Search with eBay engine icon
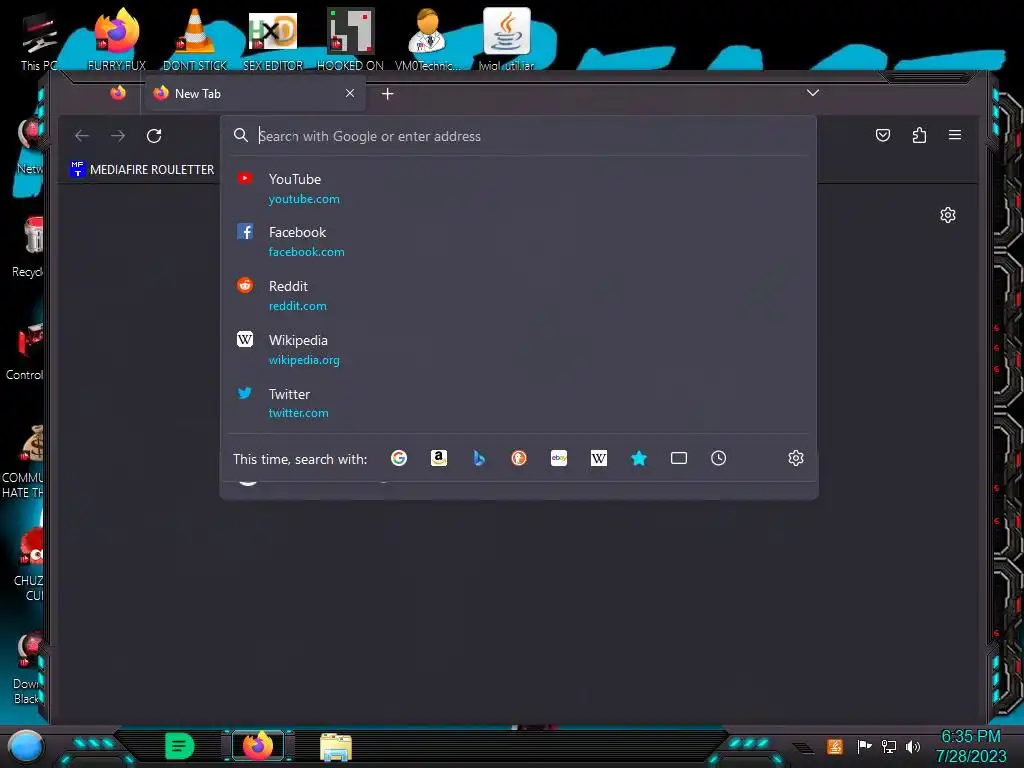Viewport: 1024px width, 768px height. (x=559, y=458)
